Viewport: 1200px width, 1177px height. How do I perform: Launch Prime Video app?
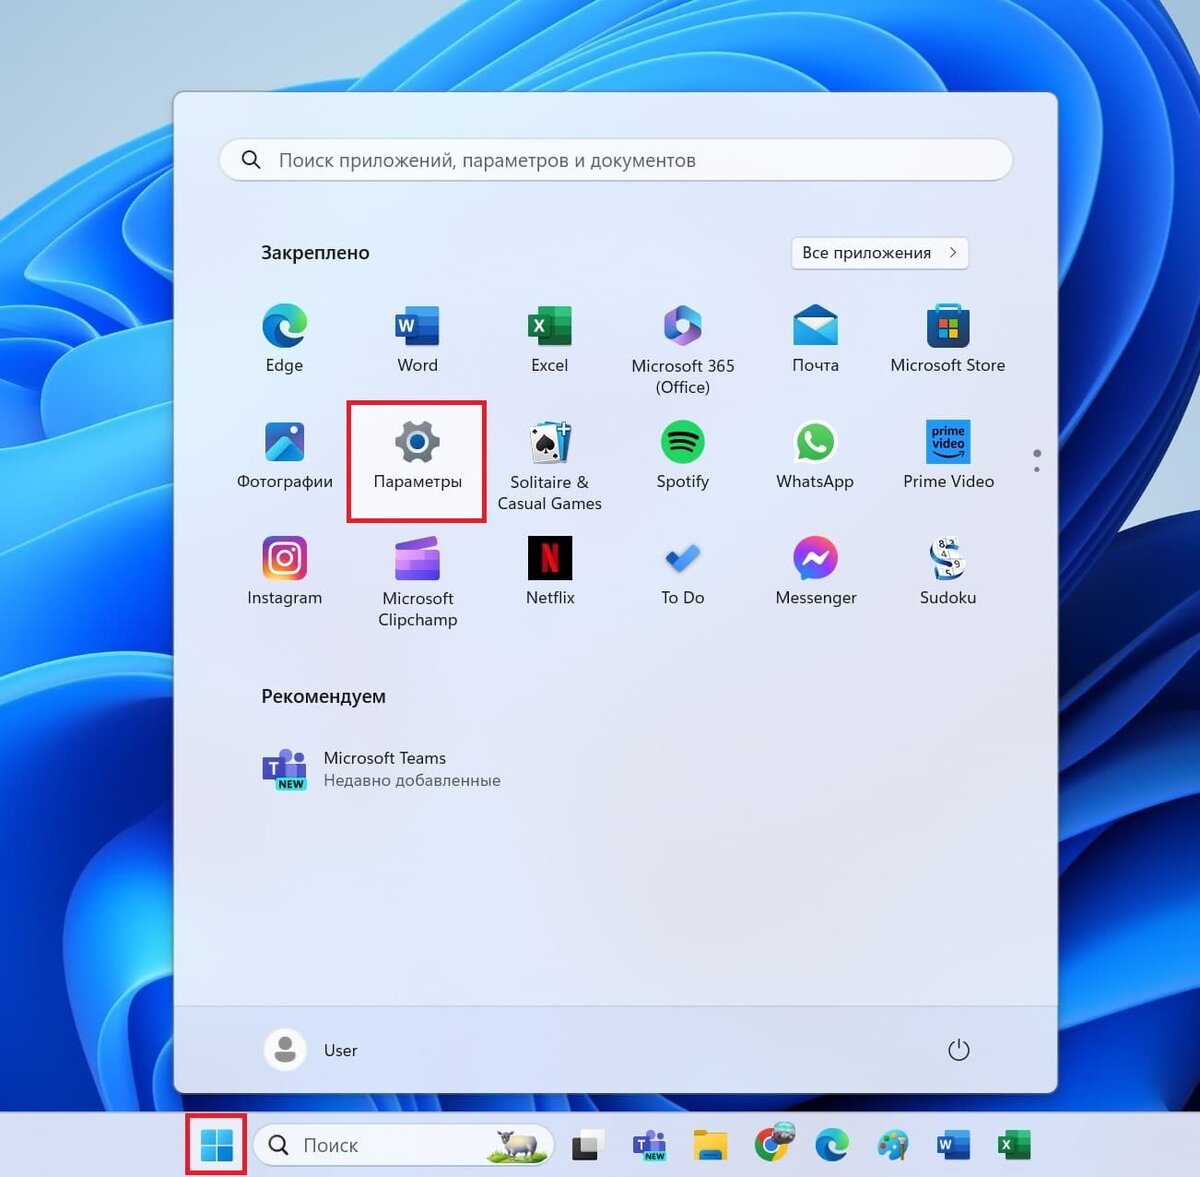pyautogui.click(x=948, y=455)
